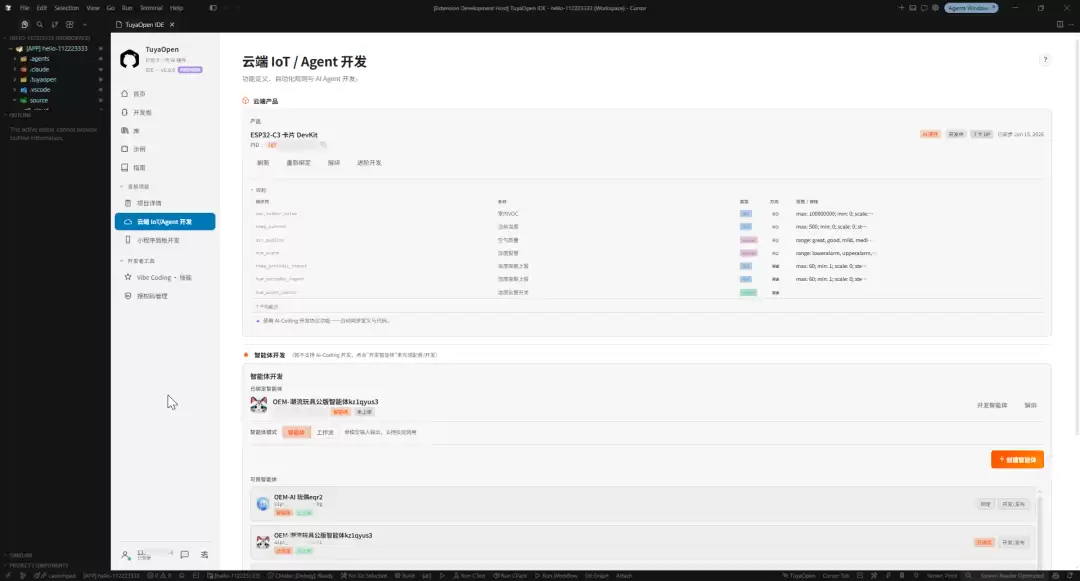This screenshot has width=1080, height=581.
Task: Open the Help menu
Action: 176,8
